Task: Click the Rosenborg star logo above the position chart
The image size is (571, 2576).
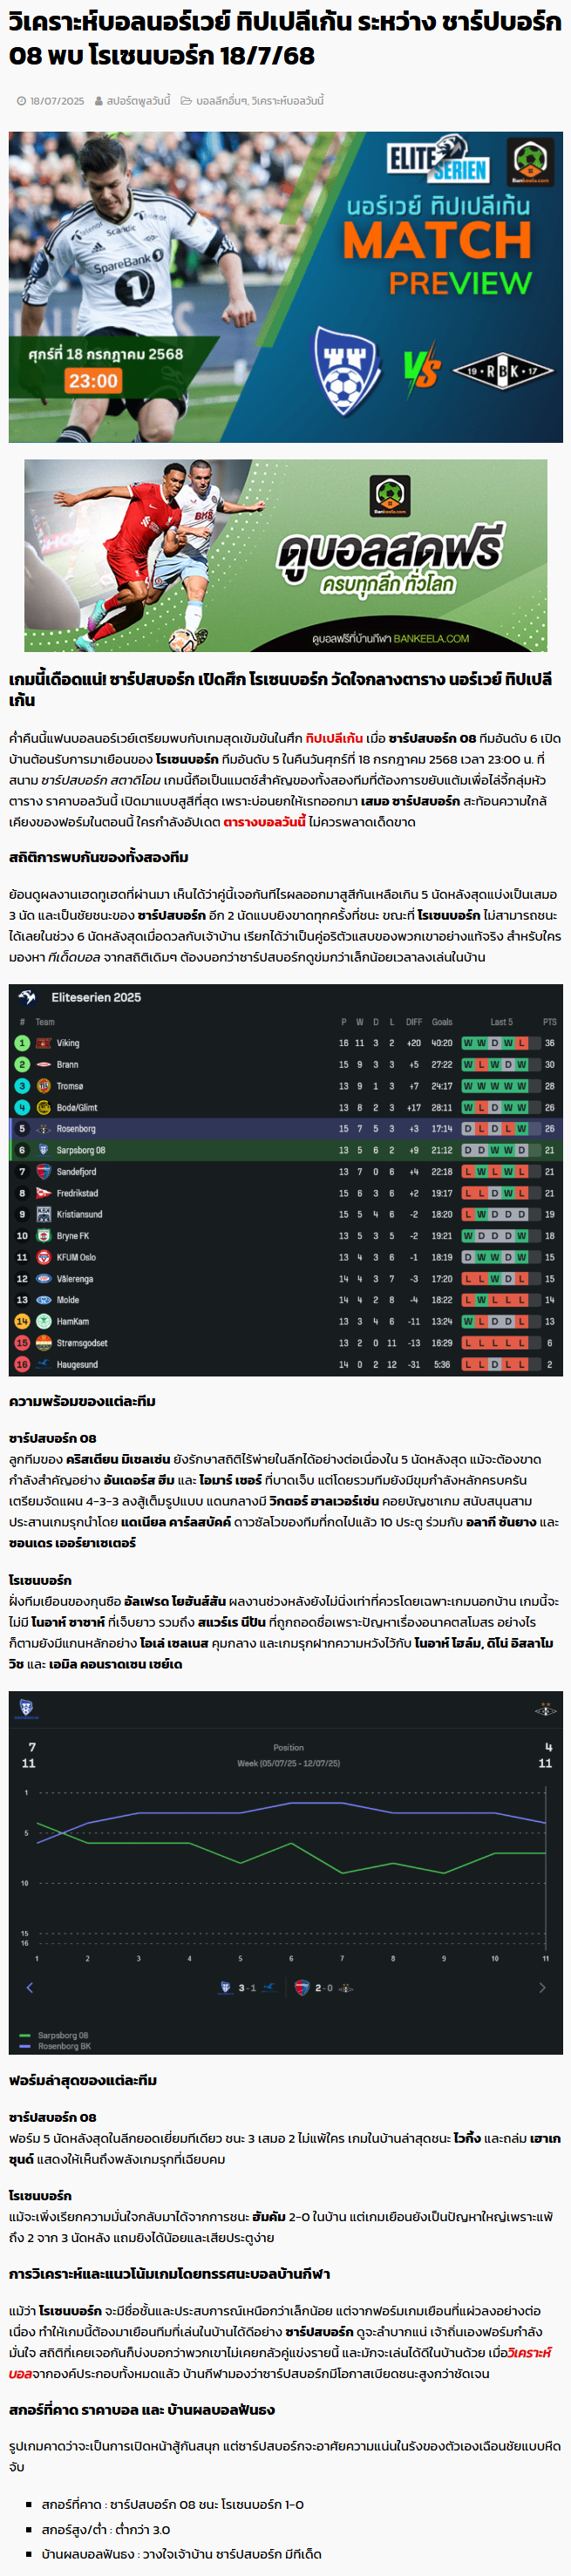Action: [545, 1709]
